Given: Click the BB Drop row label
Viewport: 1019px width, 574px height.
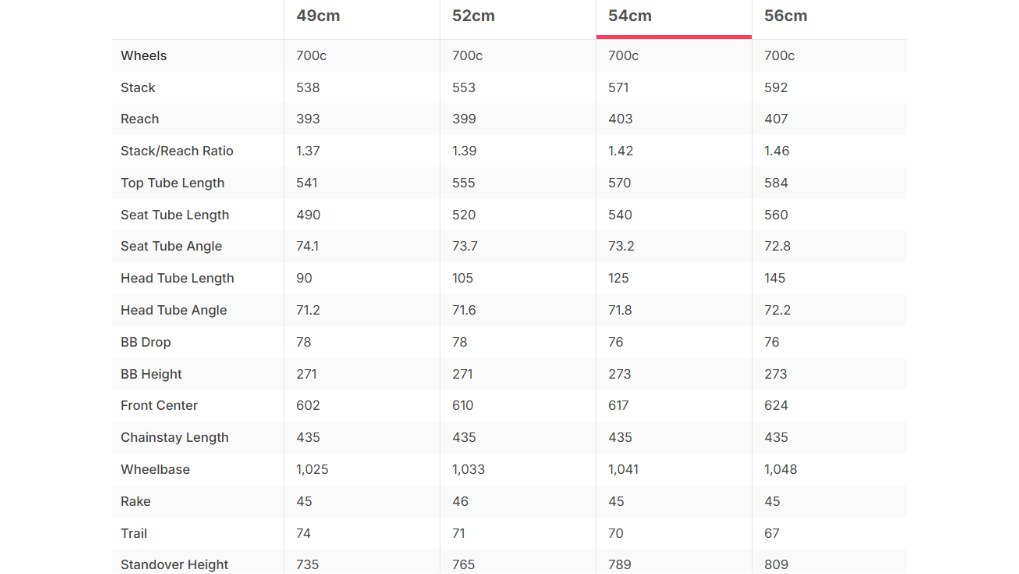Looking at the screenshot, I should tap(146, 342).
